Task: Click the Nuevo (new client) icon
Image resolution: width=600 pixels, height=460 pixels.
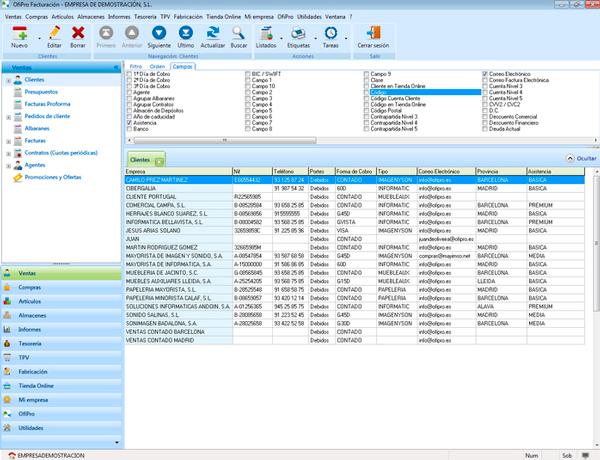Action: click(19, 35)
